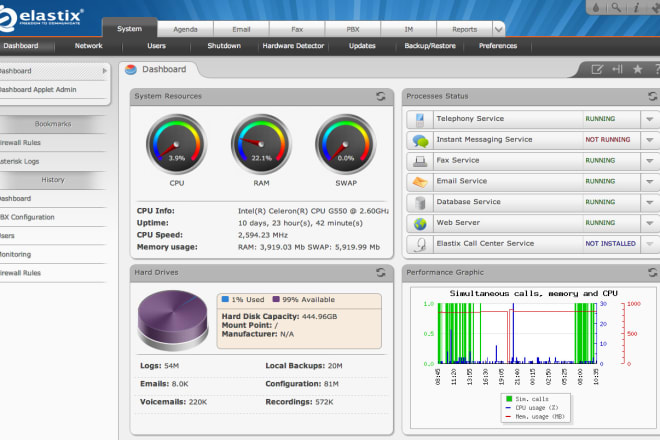Expand more top menu tabs chevron

[498, 29]
